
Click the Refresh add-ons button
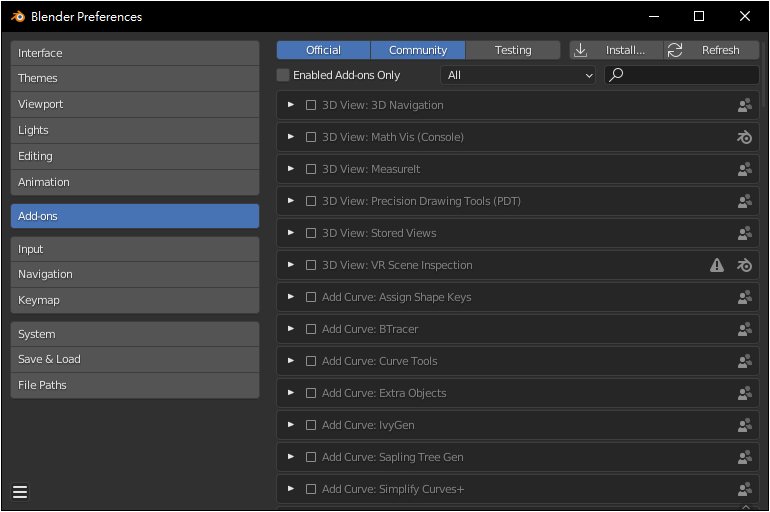(x=712, y=50)
